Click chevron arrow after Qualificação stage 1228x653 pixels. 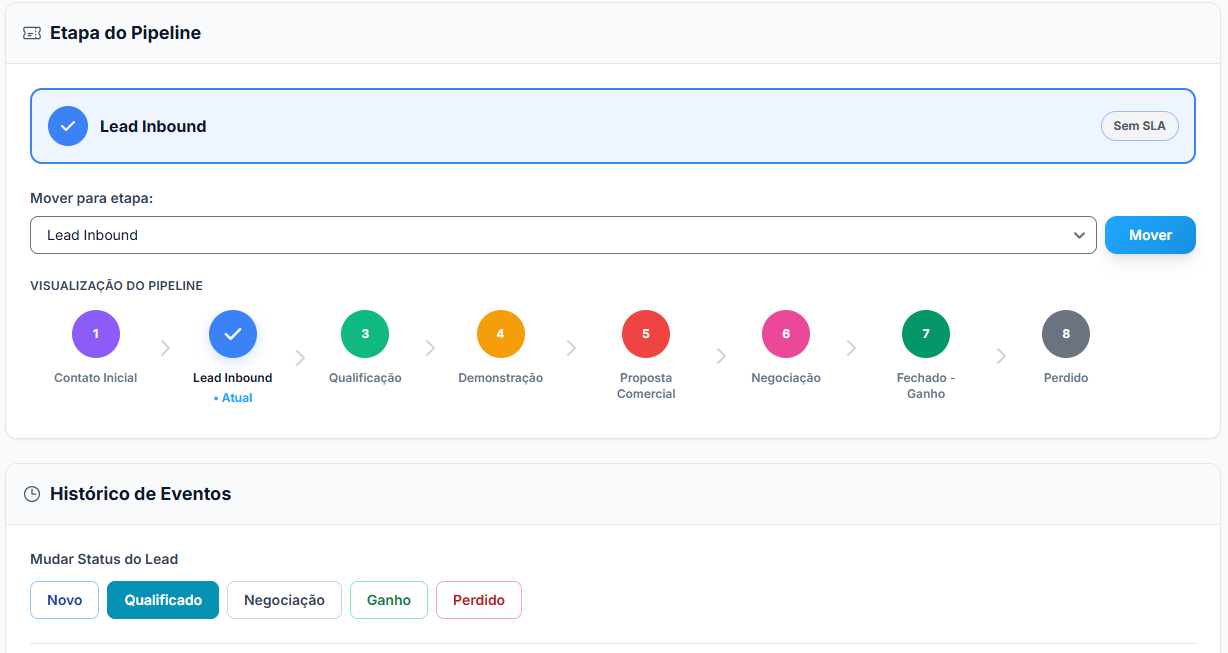pos(430,348)
